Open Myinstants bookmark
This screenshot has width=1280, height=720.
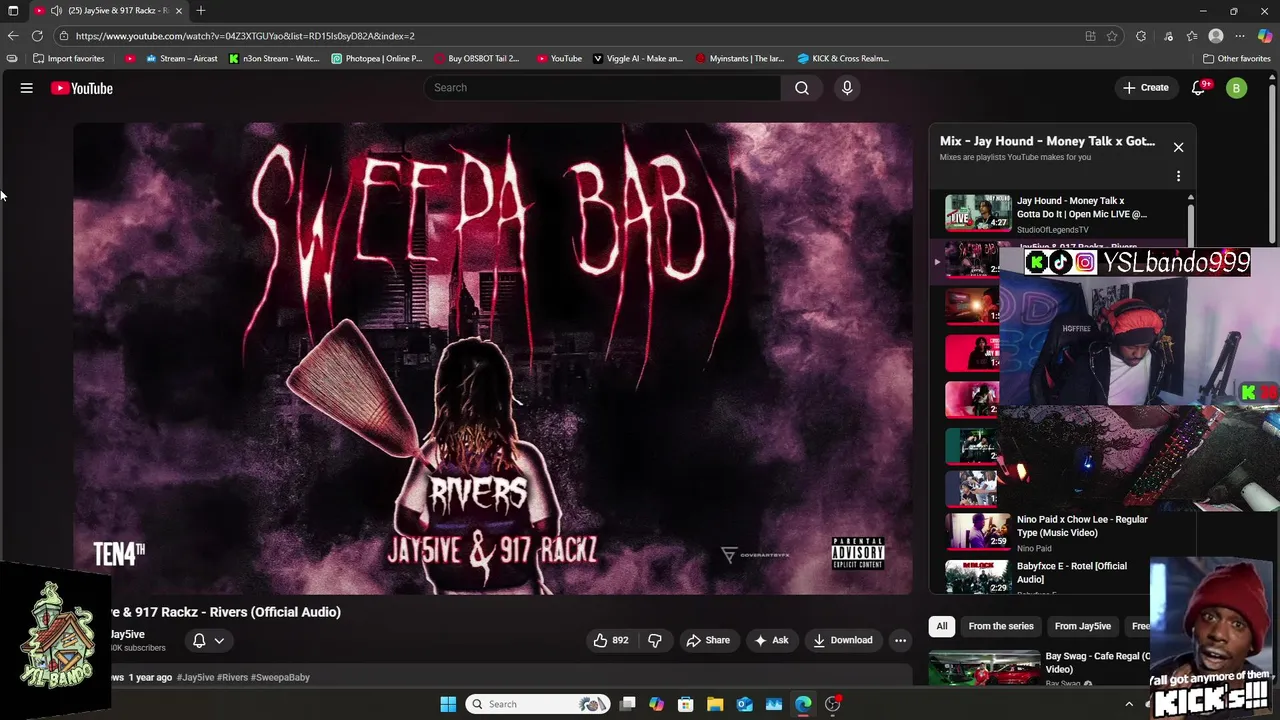point(740,58)
